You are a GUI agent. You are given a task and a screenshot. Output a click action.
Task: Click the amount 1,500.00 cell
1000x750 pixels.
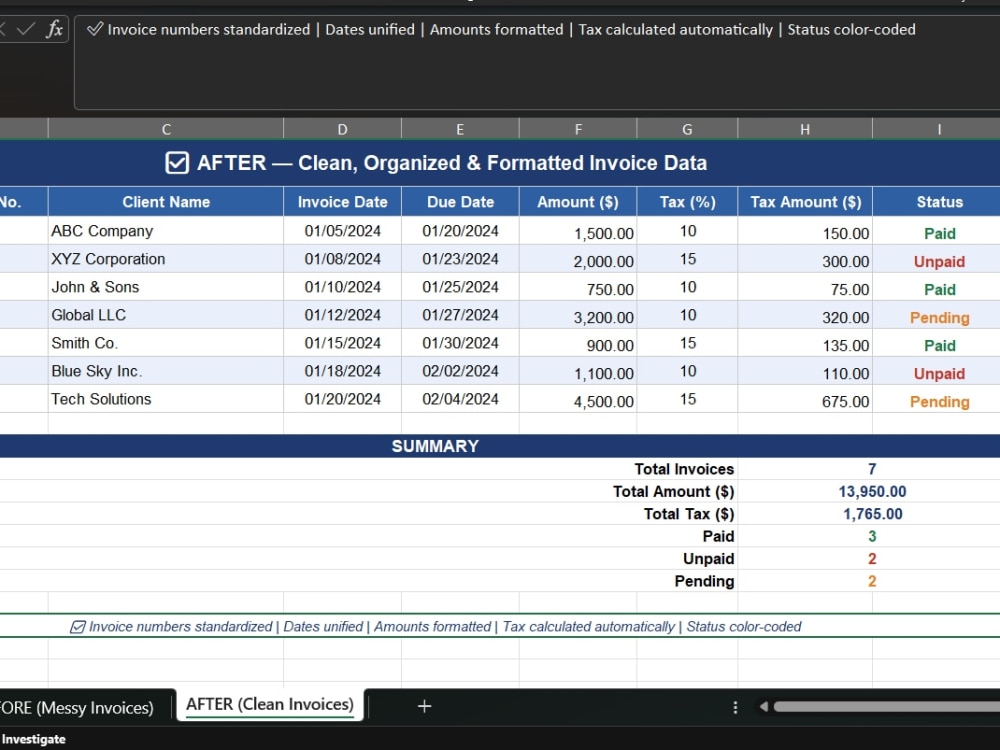tap(578, 231)
